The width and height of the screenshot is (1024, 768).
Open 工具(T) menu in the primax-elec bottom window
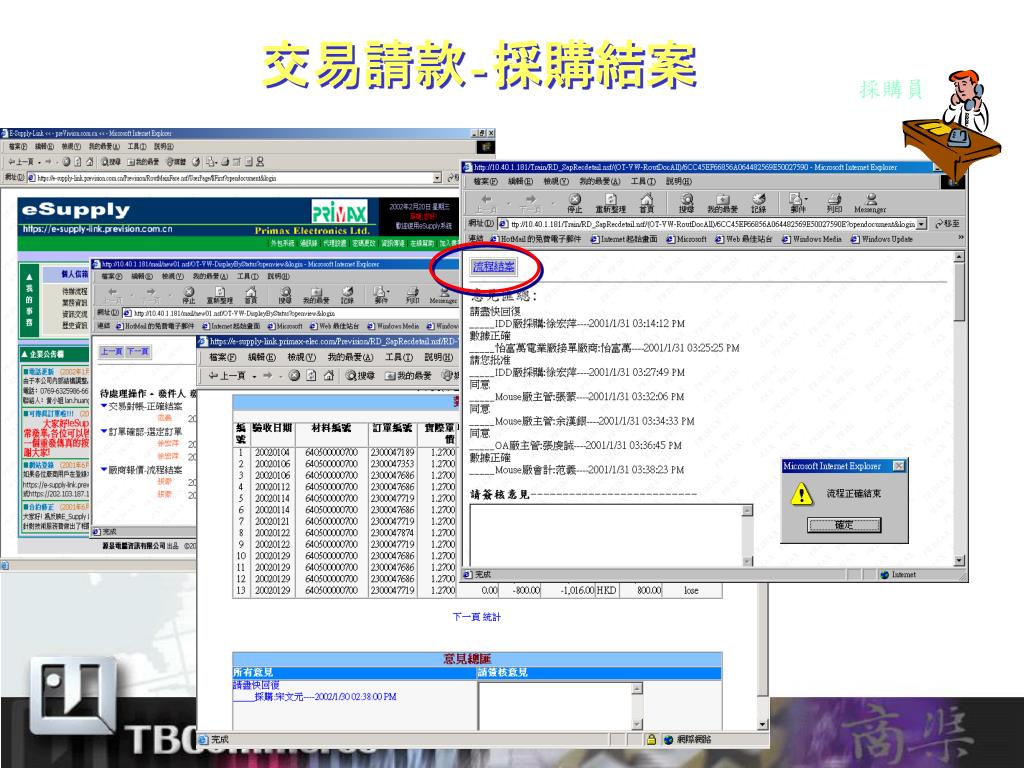[398, 357]
